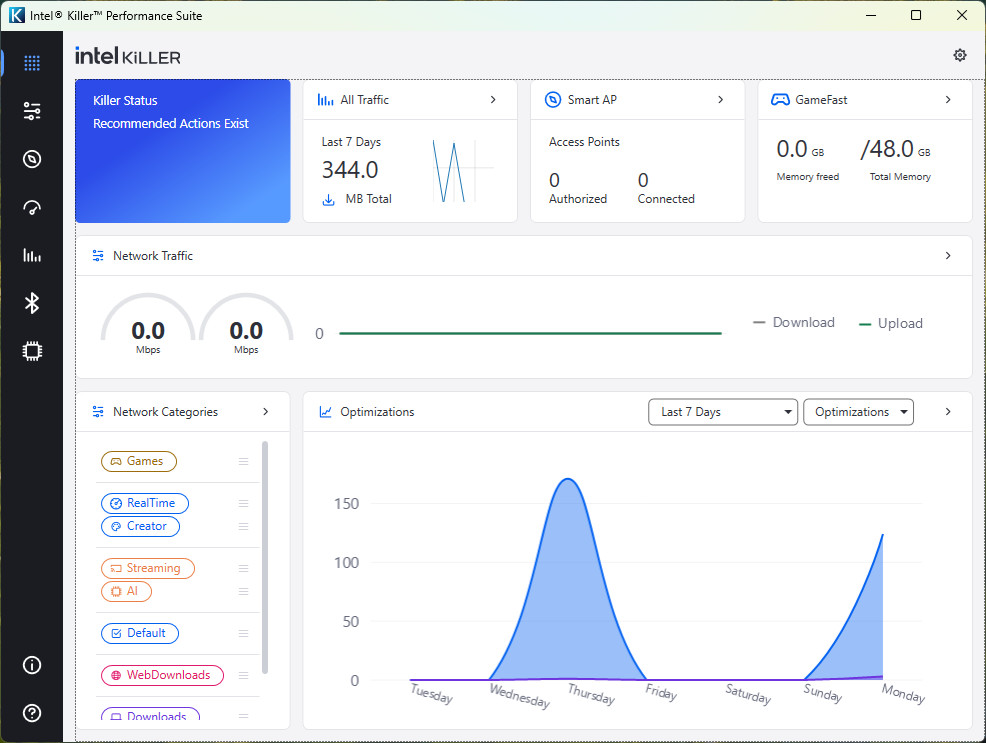Open the Bluetooth icon in sidebar
Viewport: 986px width, 743px height.
[32, 303]
